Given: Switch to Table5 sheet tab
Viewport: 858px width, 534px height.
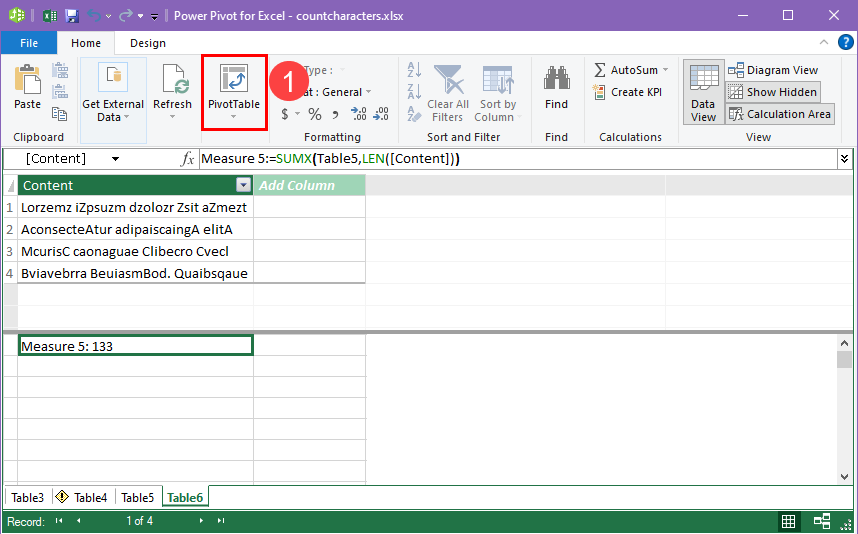Looking at the screenshot, I should [137, 497].
